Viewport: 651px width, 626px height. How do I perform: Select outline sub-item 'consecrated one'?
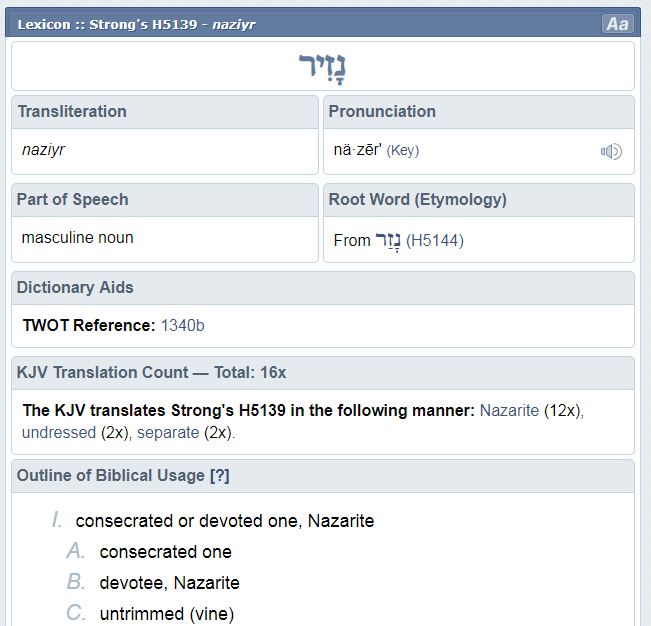[x=165, y=552]
